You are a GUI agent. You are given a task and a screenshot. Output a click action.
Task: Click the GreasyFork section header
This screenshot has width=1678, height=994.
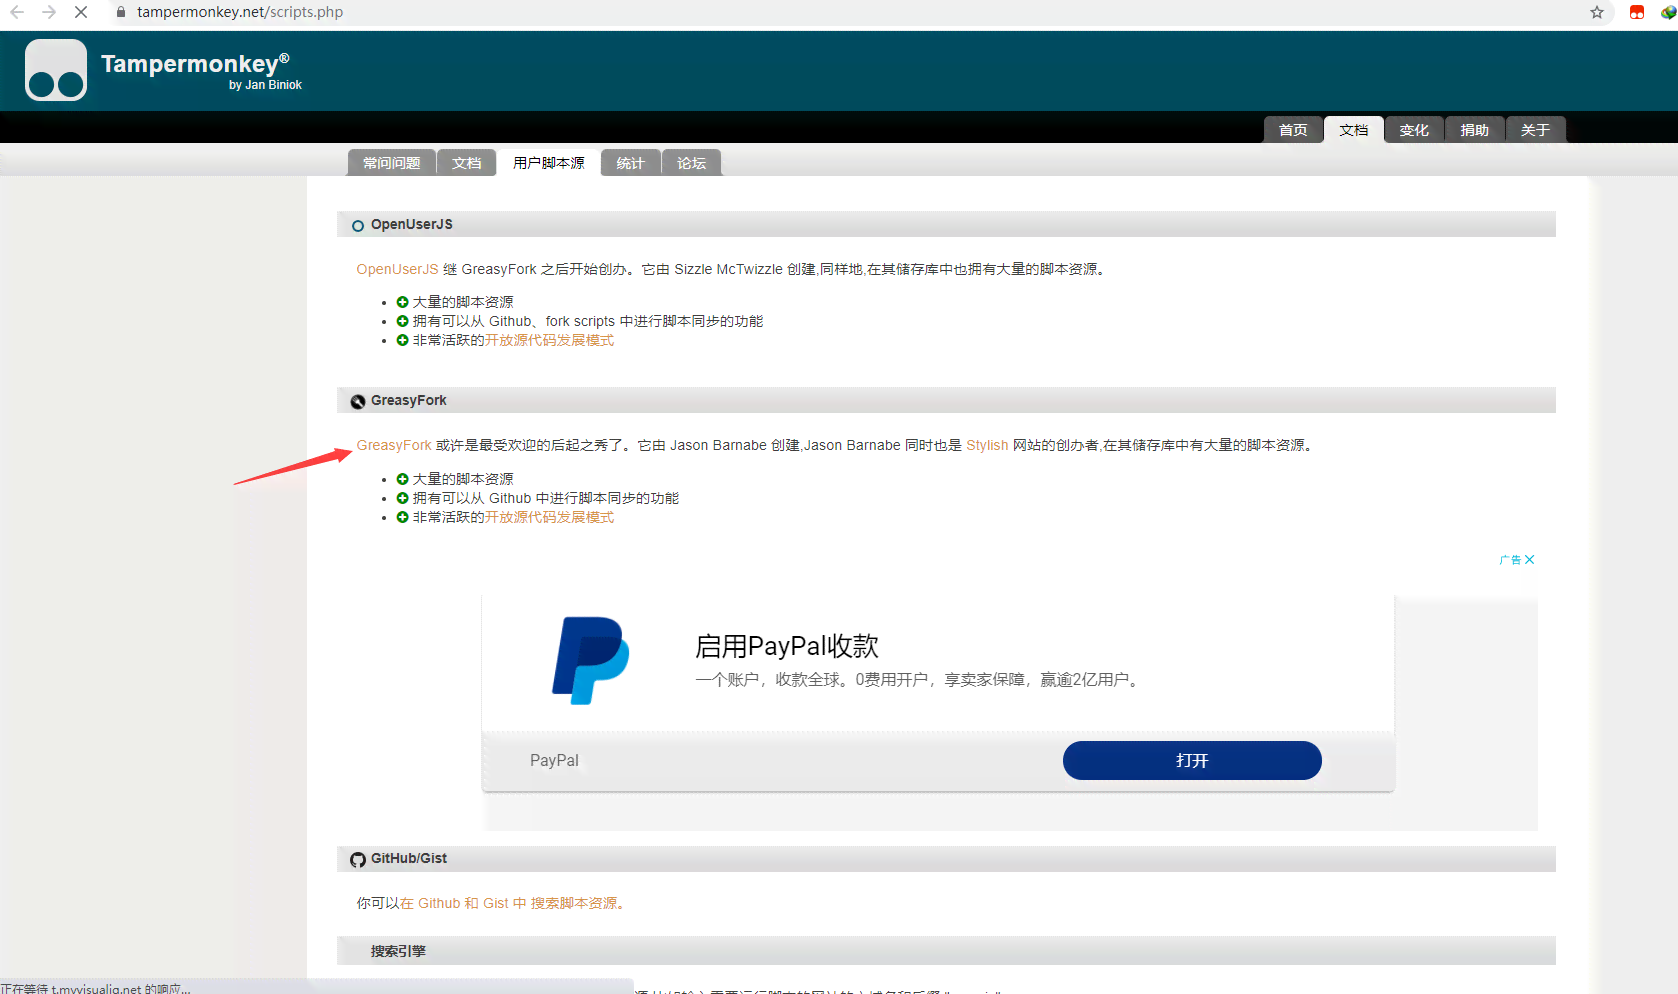click(x=946, y=400)
